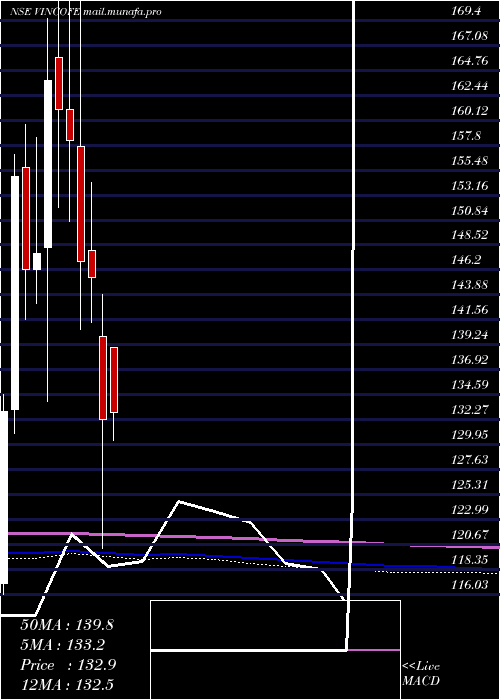The image size is (500, 700).
Task: Click the small white candlestick near 146.2
Action: pos(37,262)
